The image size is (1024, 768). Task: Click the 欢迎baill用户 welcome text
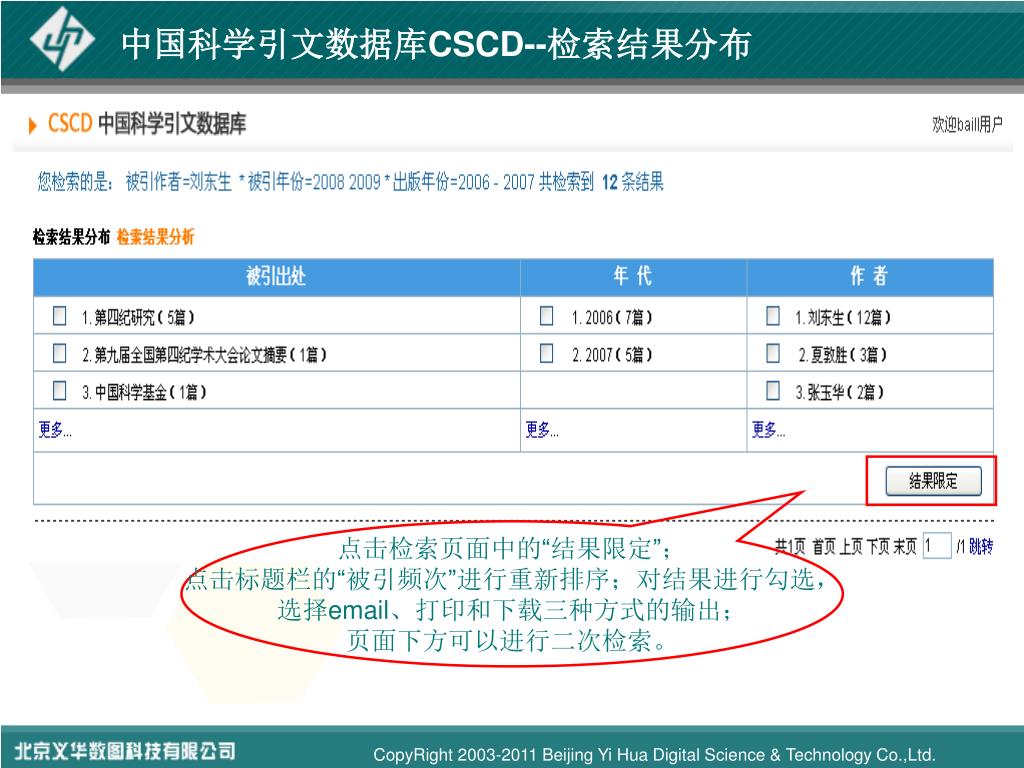coord(967,124)
